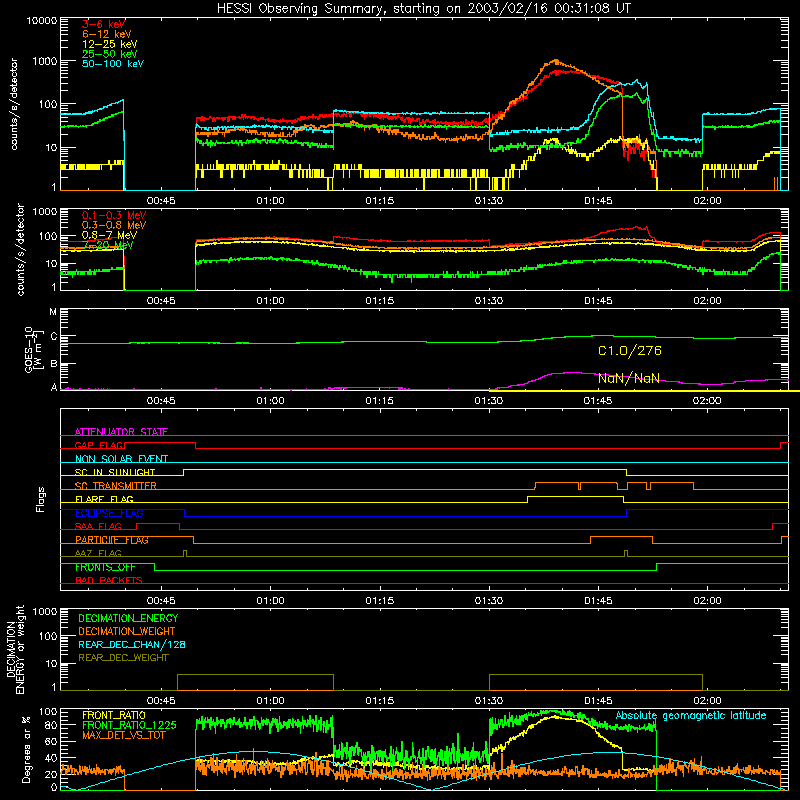
Task: Select the GAP_FLAG label
Action: coord(99,445)
